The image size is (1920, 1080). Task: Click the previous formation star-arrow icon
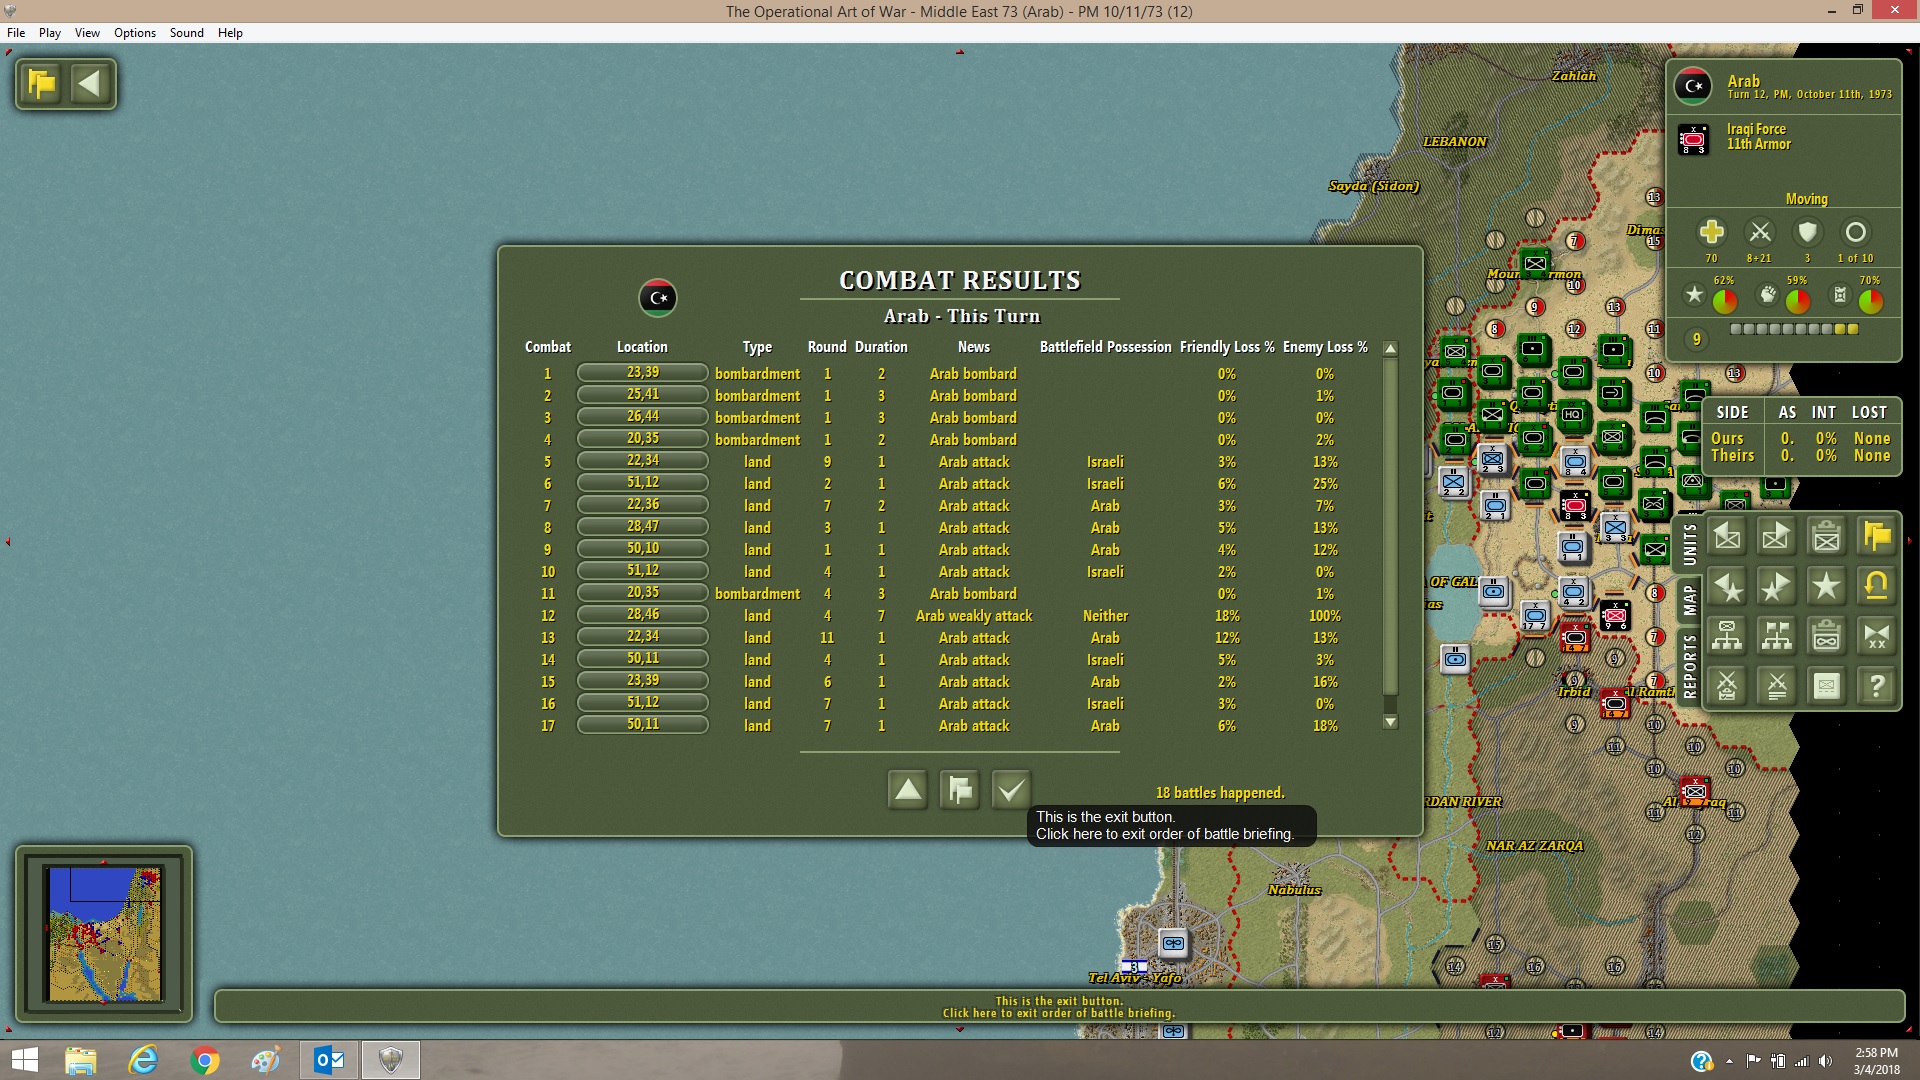tap(1727, 587)
